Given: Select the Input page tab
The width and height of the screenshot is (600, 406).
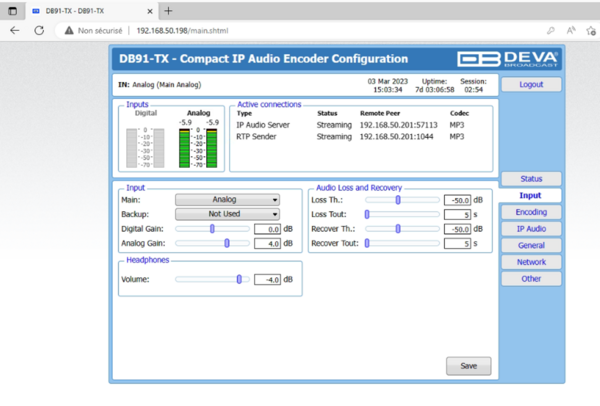Looking at the screenshot, I should pyautogui.click(x=530, y=196).
